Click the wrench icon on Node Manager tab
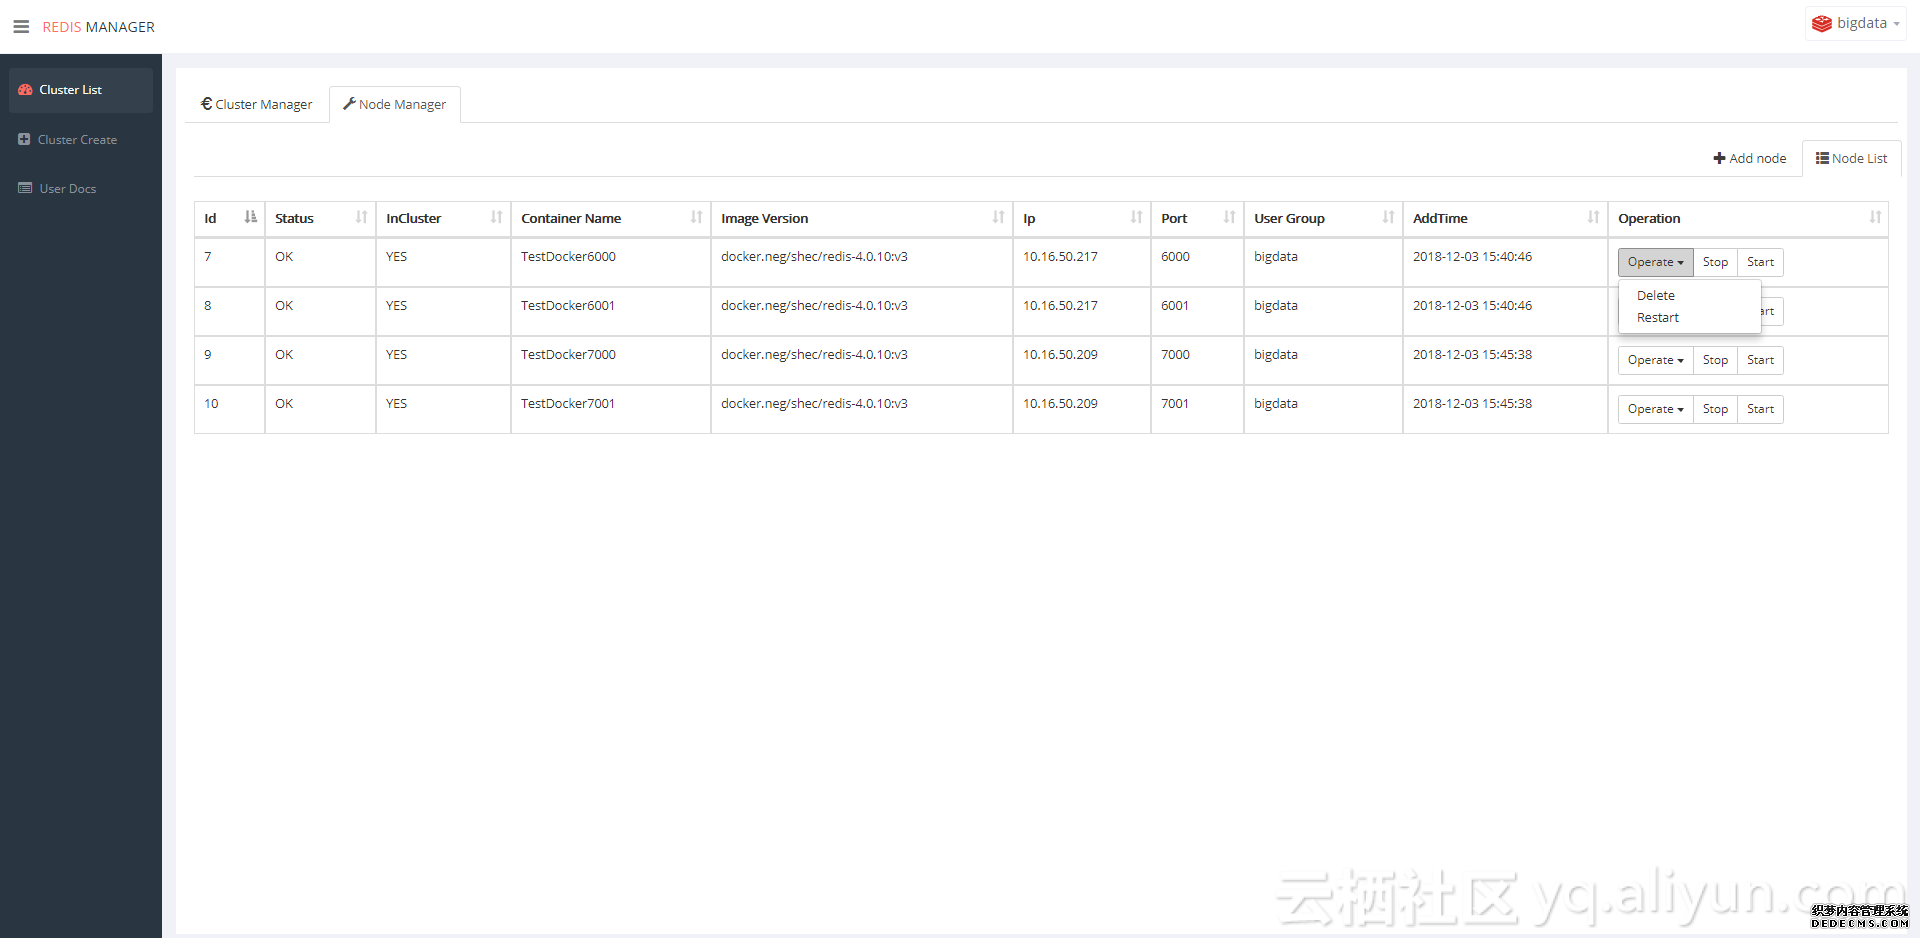Viewport: 1920px width, 938px height. click(350, 104)
